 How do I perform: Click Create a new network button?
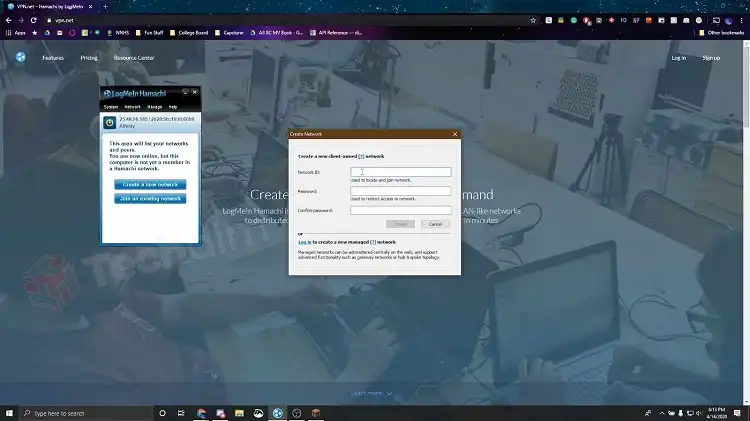[x=150, y=184]
